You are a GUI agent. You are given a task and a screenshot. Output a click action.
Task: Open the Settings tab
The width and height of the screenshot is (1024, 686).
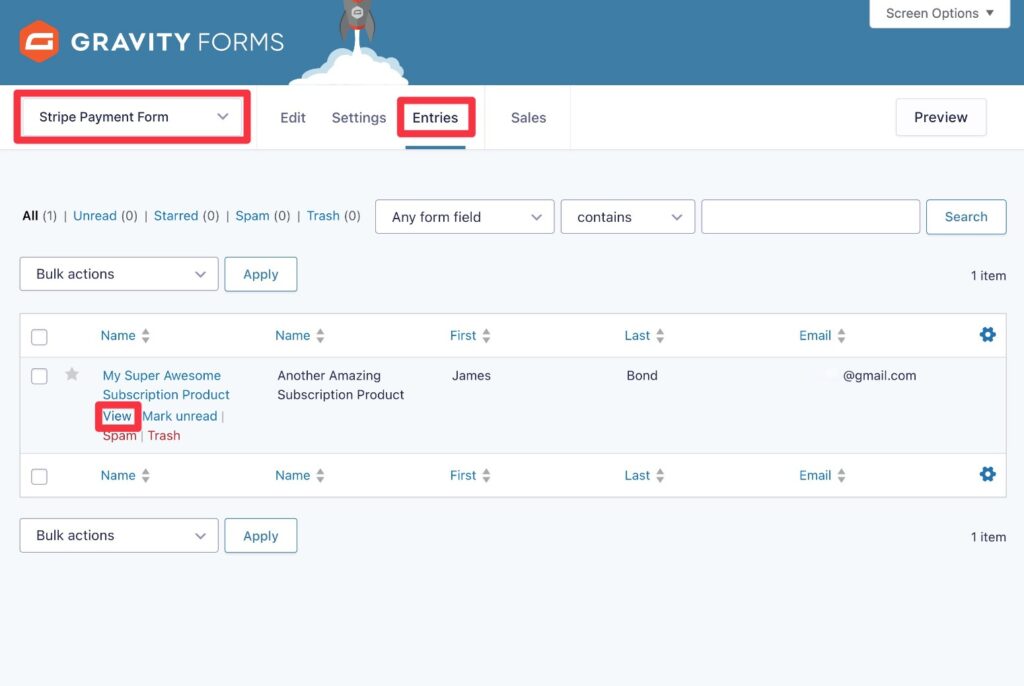pos(358,118)
